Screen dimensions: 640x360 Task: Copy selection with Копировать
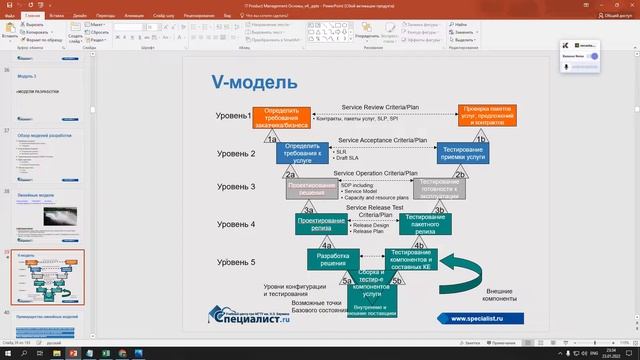tap(34, 32)
